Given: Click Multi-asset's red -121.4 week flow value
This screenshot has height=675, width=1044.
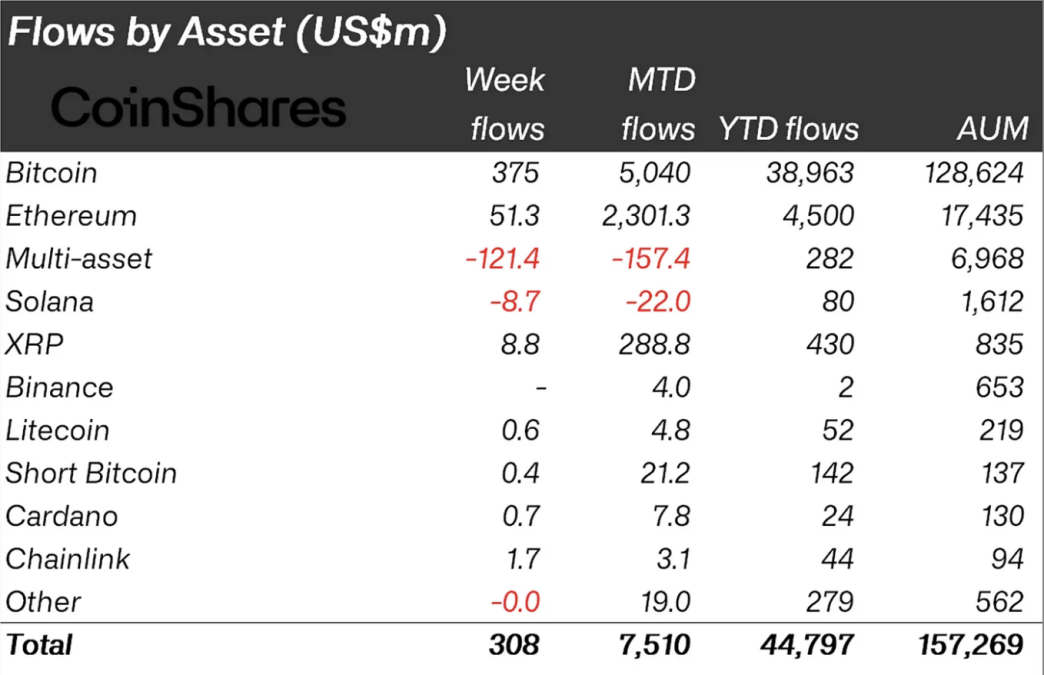Looking at the screenshot, I should pyautogui.click(x=502, y=259).
